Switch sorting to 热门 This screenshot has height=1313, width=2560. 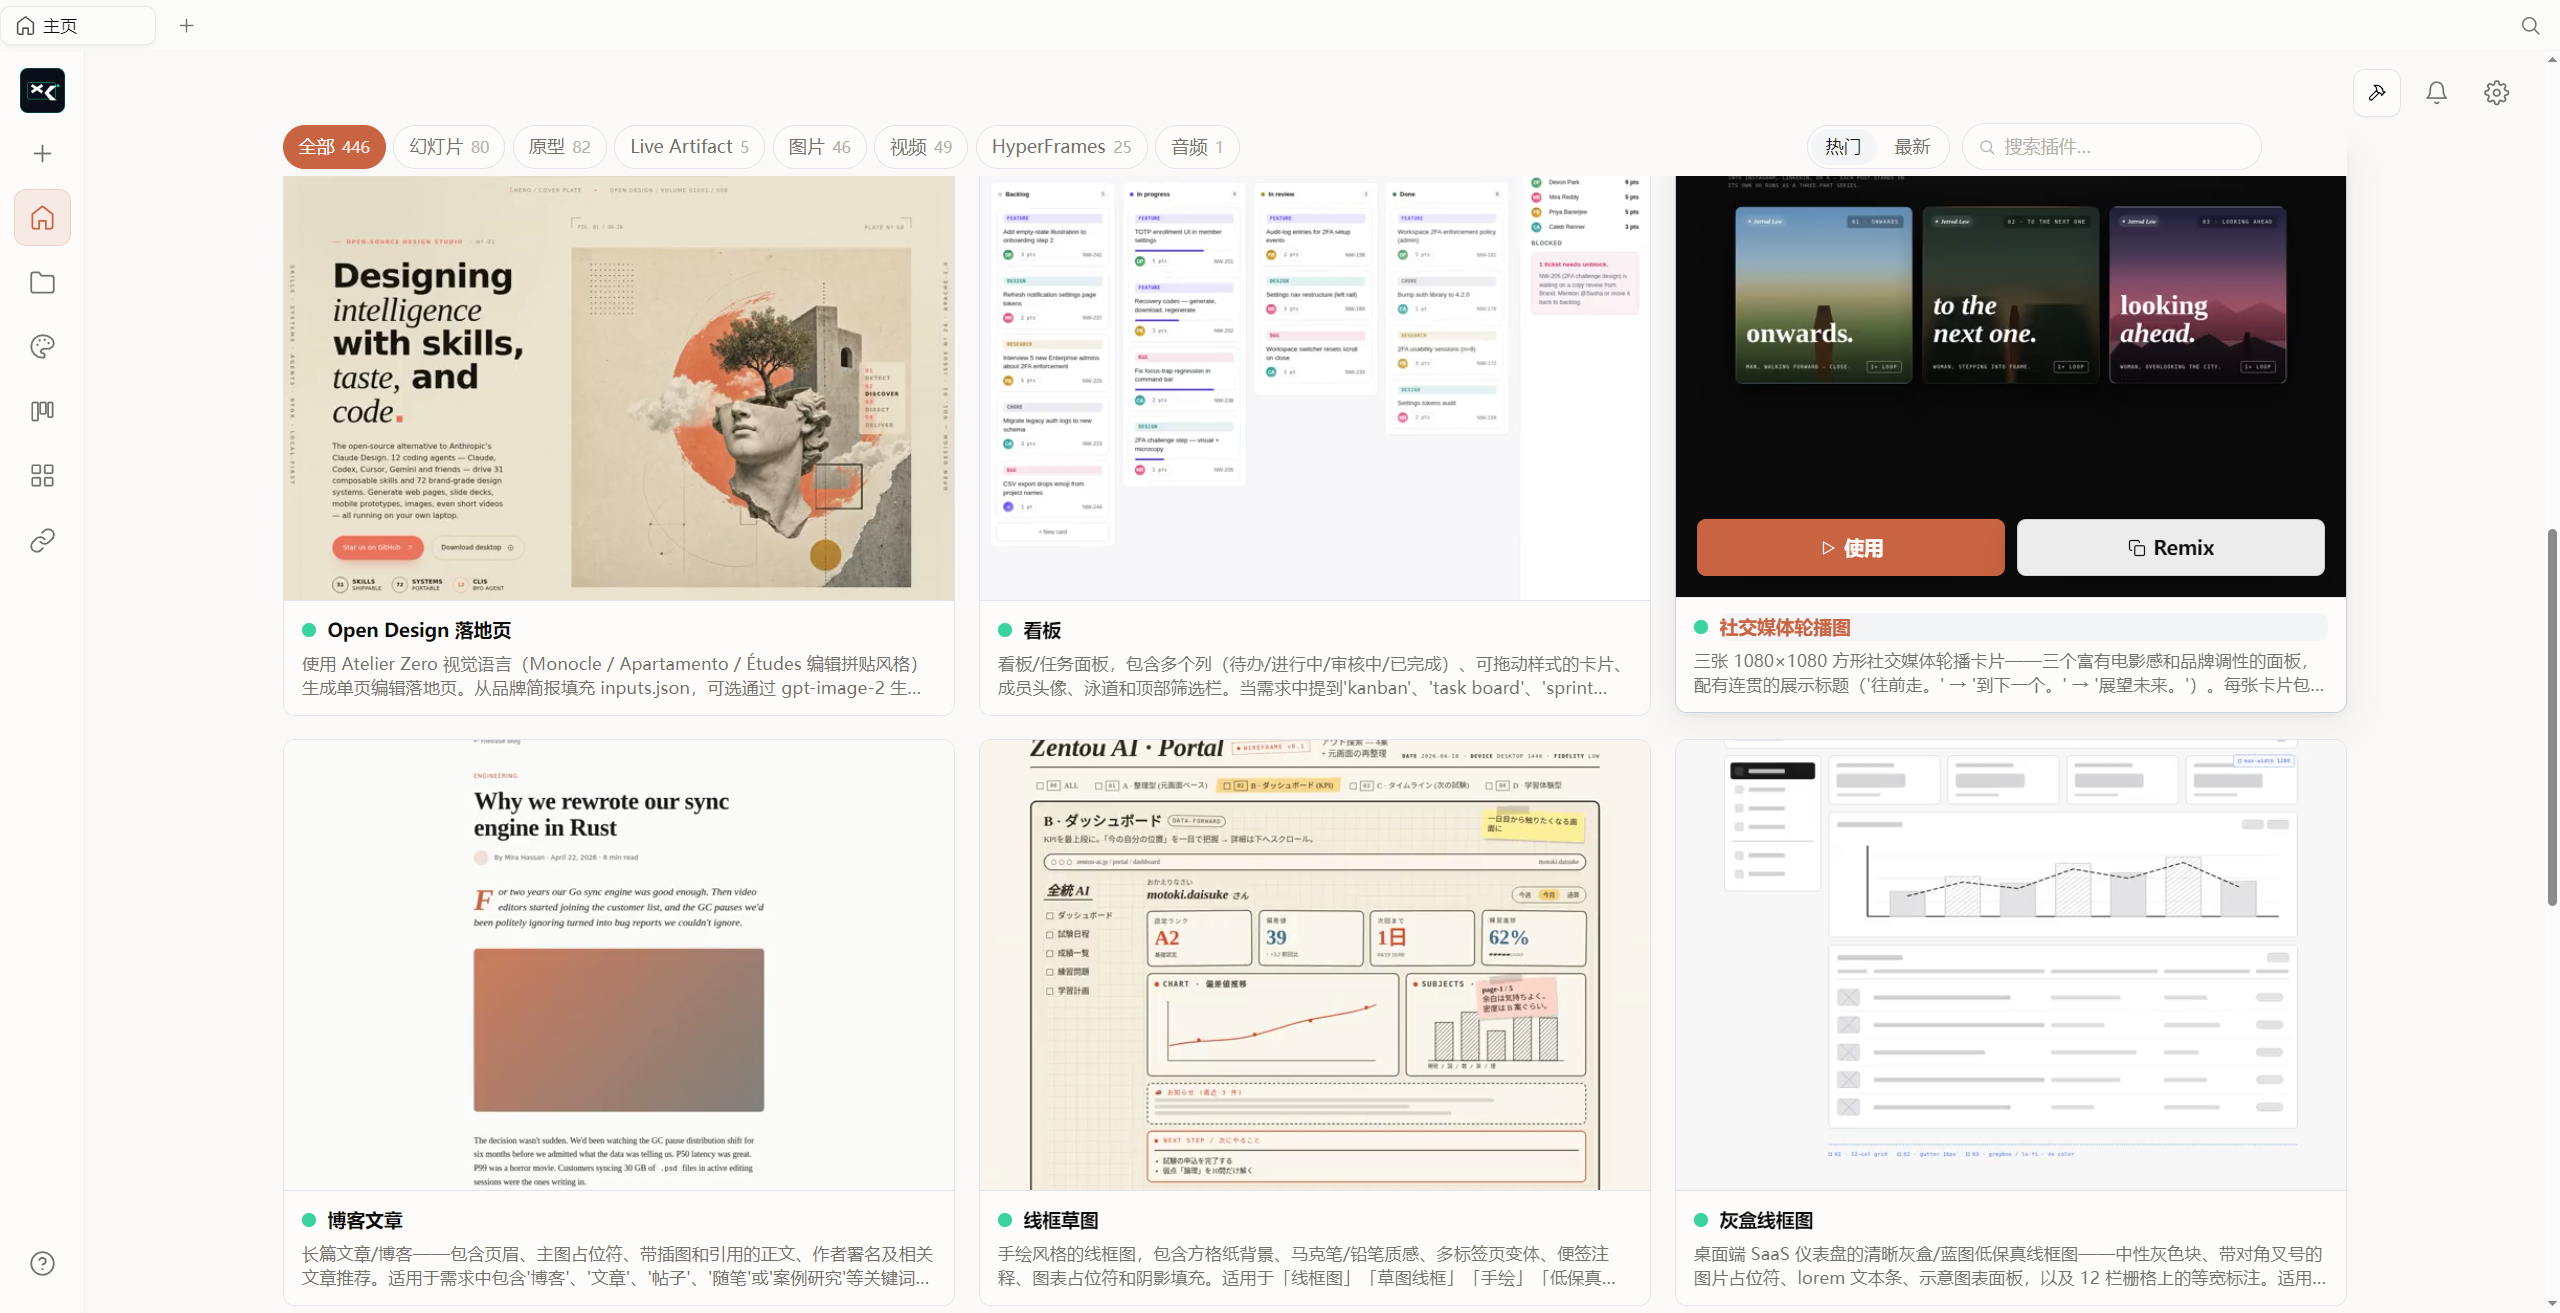[x=1843, y=147]
